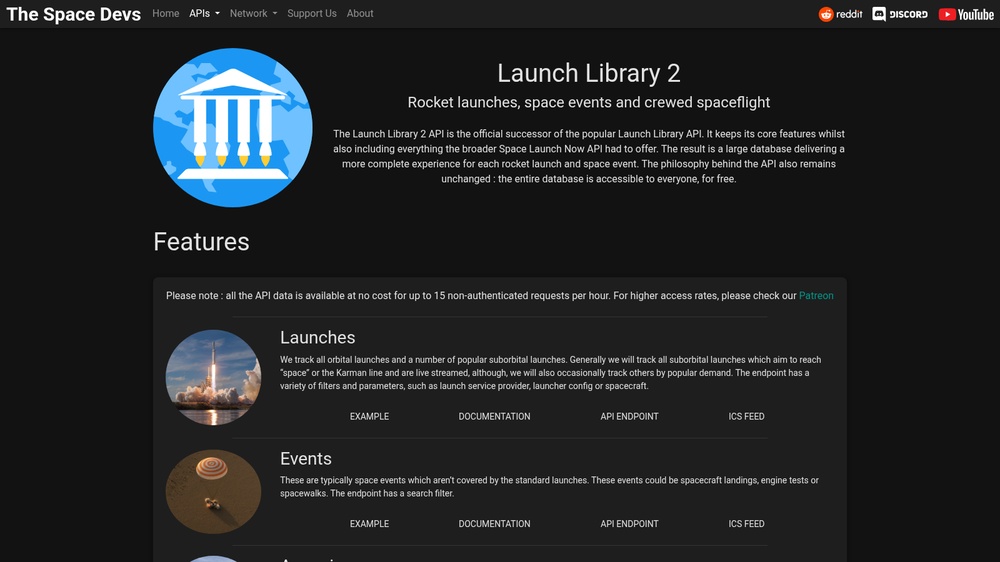Go to The Space Devs home brand
Screen dimensions: 1000x562
pyautogui.click(x=73, y=14)
